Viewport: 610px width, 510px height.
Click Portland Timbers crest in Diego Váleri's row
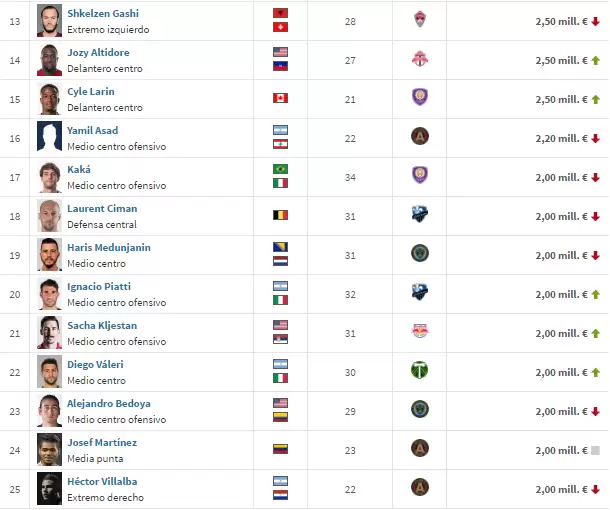point(420,371)
